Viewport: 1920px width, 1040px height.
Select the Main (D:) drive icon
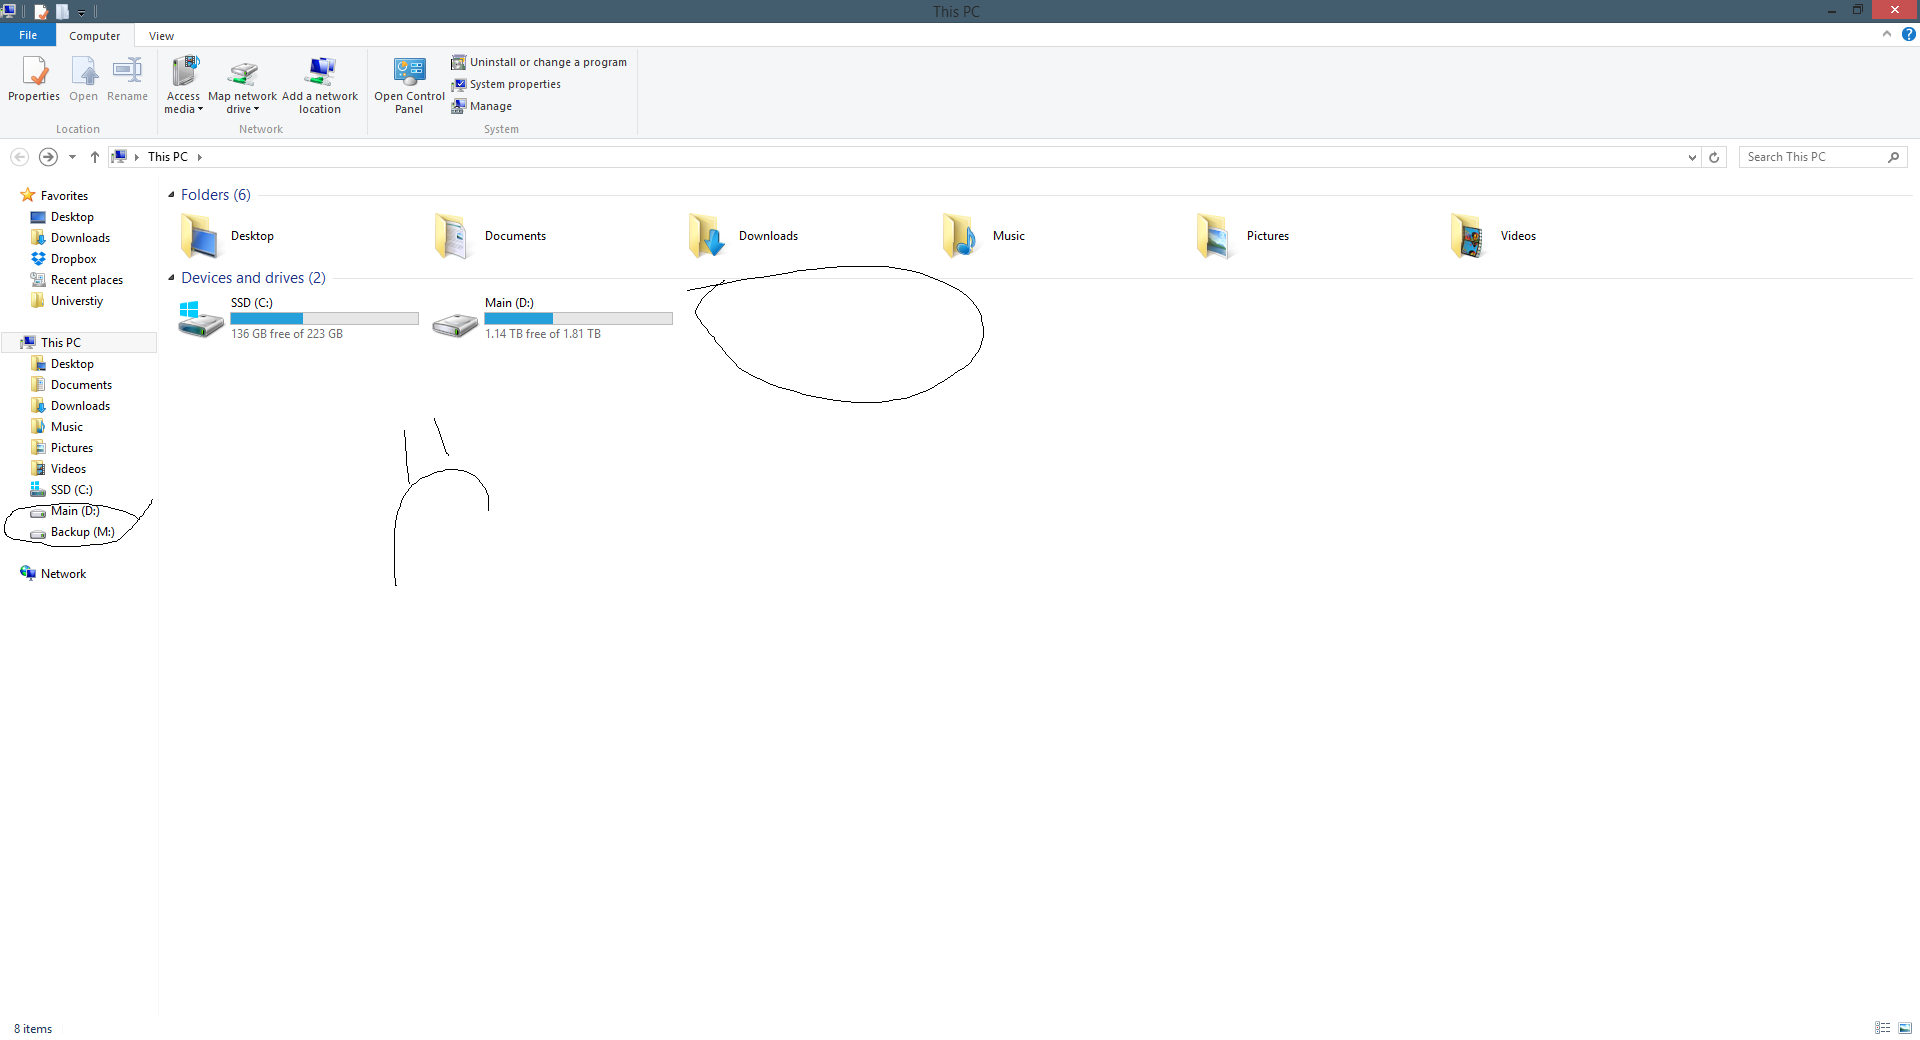[455, 324]
